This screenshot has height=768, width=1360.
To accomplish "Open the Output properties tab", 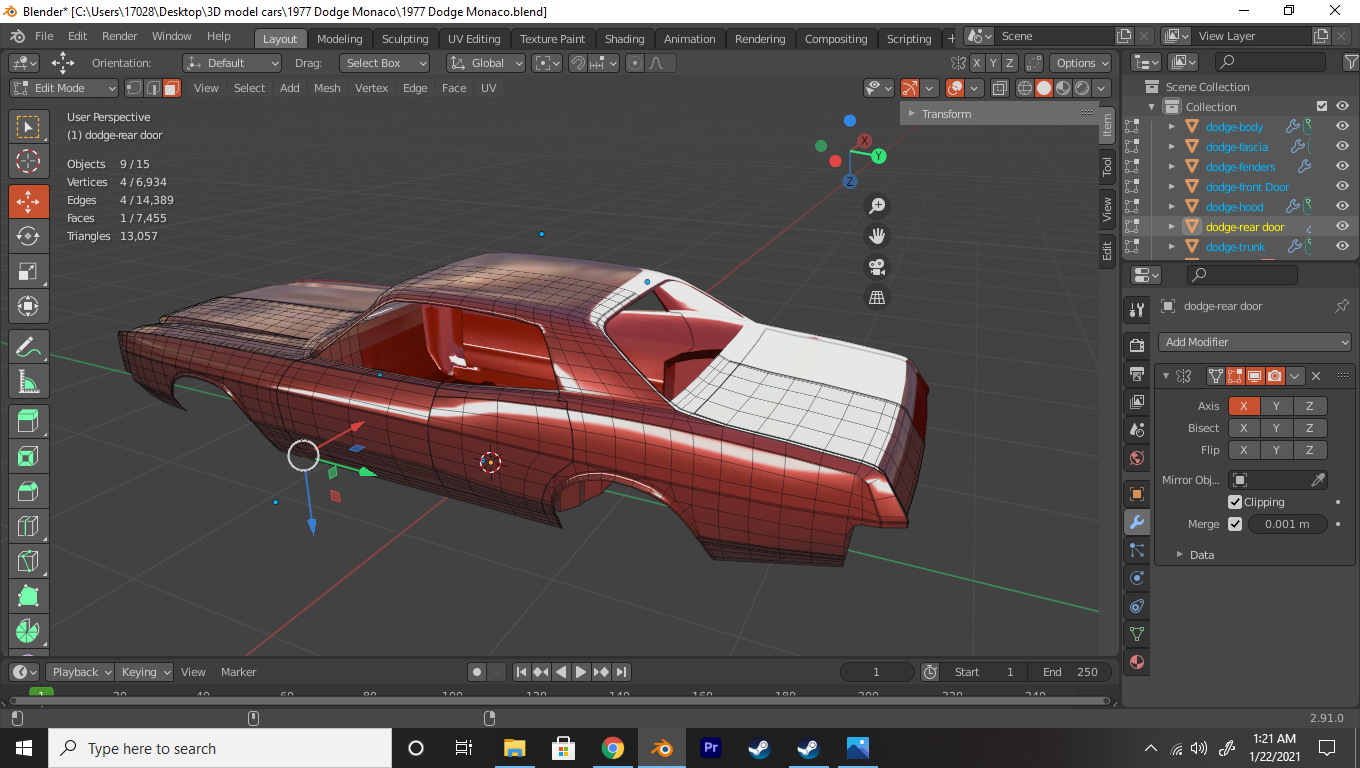I will pyautogui.click(x=1137, y=374).
